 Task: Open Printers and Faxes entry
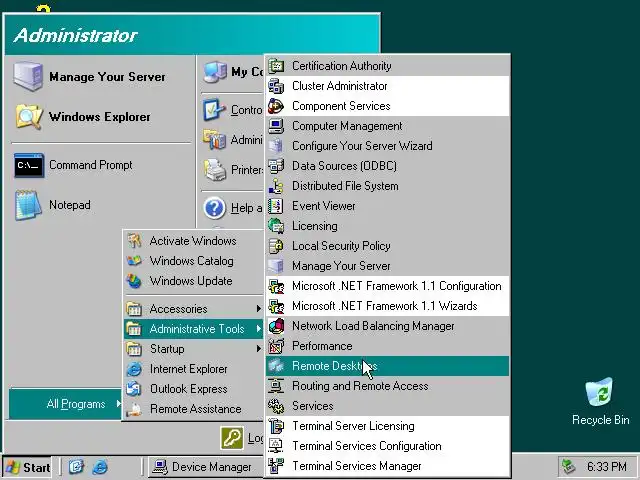pyautogui.click(x=233, y=170)
